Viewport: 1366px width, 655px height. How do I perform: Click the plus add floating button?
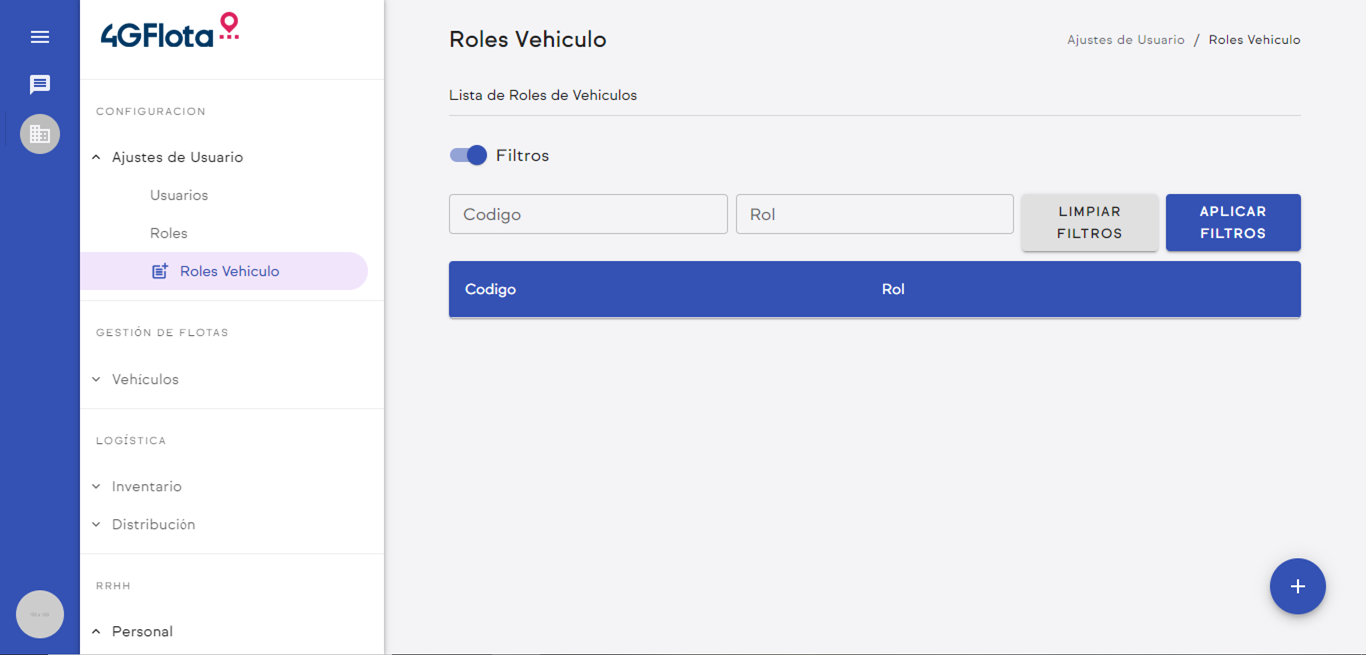1297,586
